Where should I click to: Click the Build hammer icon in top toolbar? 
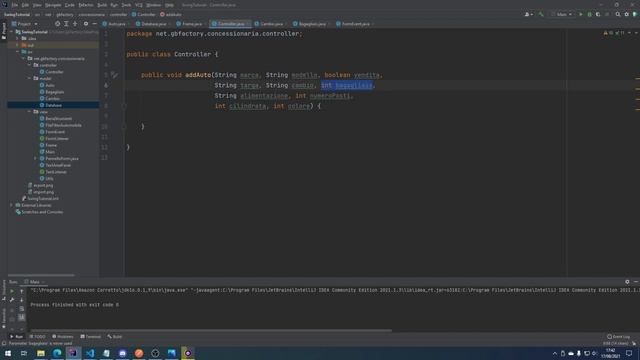coord(541,14)
